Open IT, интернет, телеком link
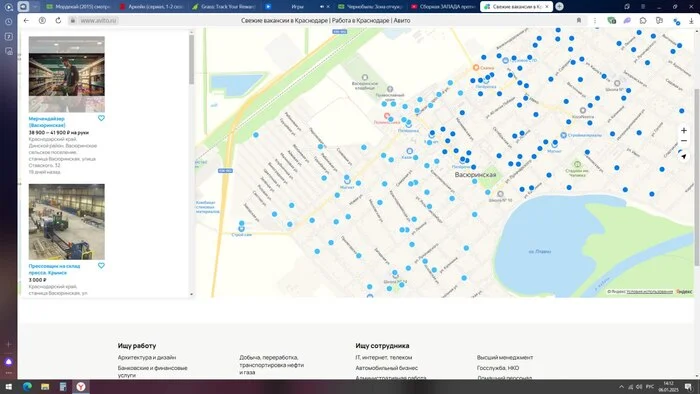 (x=383, y=357)
